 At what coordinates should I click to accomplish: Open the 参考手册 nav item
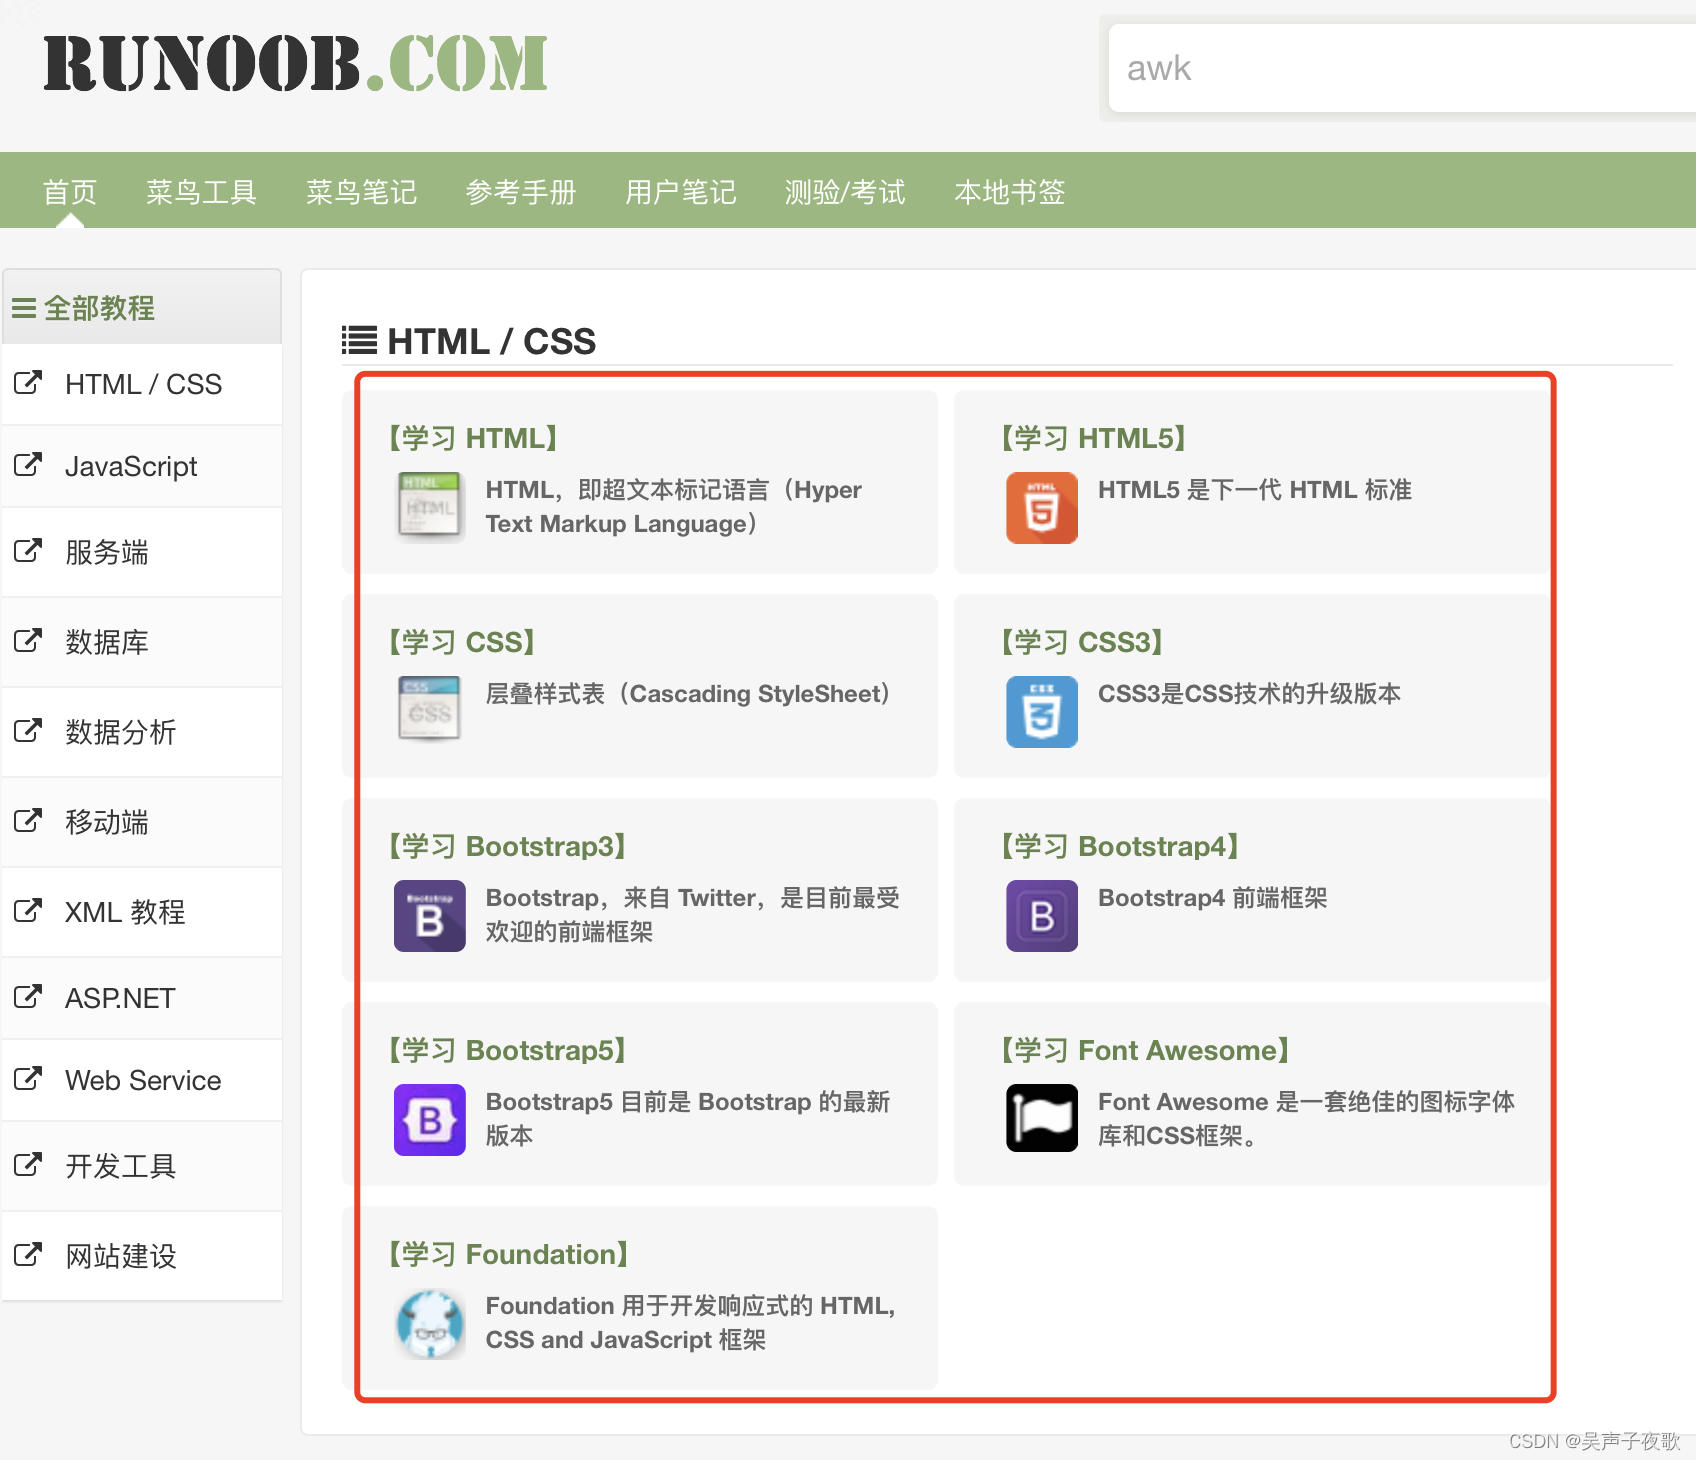(521, 192)
